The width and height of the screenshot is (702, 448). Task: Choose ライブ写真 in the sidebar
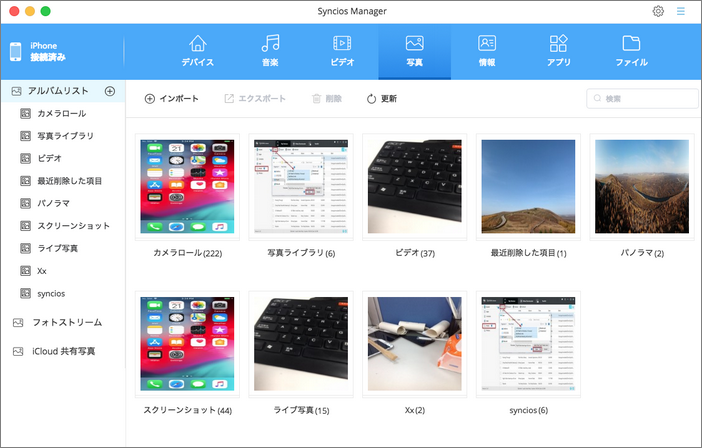(x=57, y=248)
